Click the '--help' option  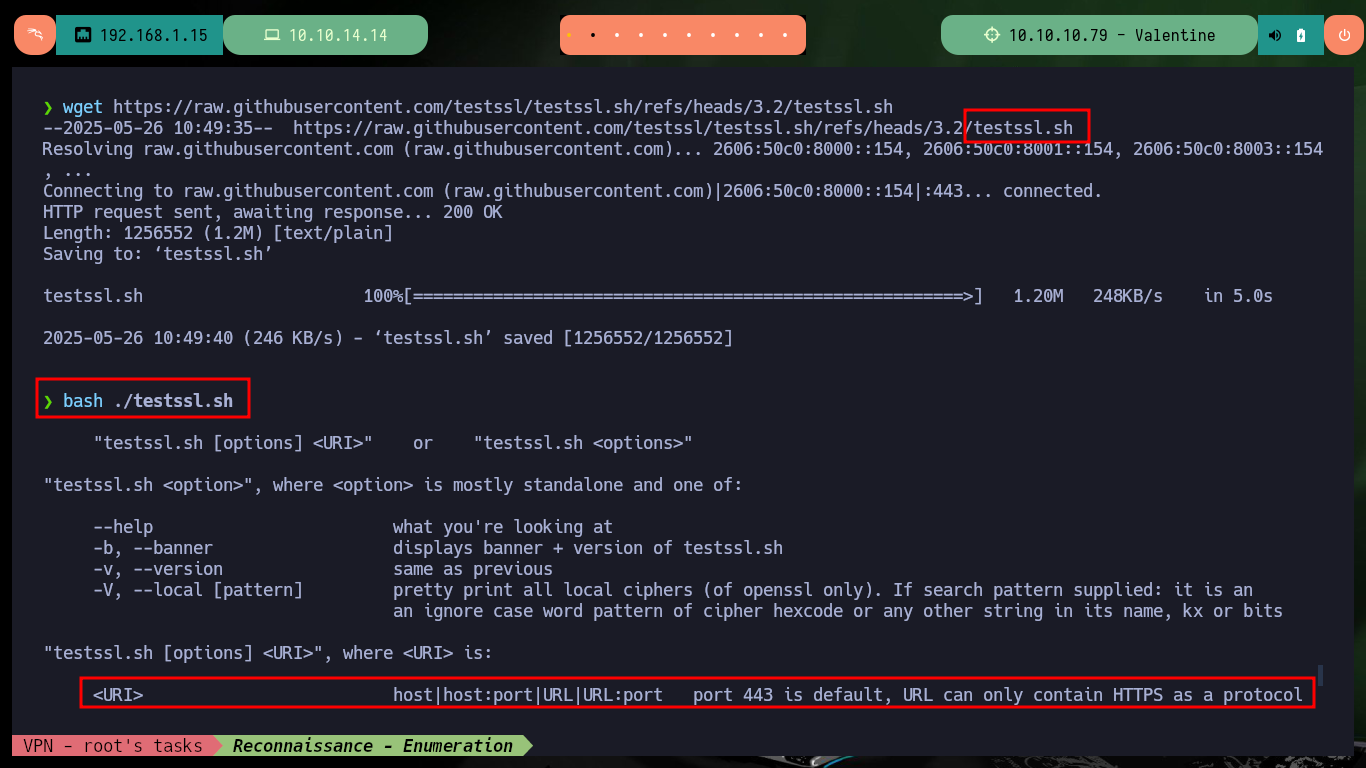click(123, 527)
